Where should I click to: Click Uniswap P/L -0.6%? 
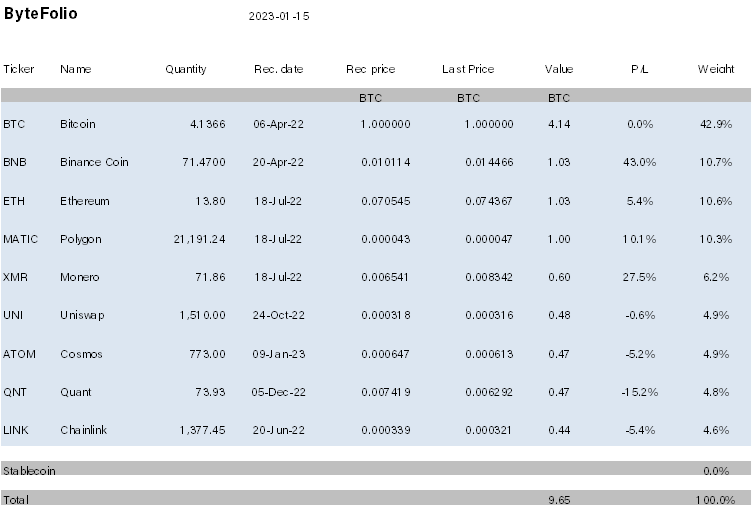click(640, 315)
